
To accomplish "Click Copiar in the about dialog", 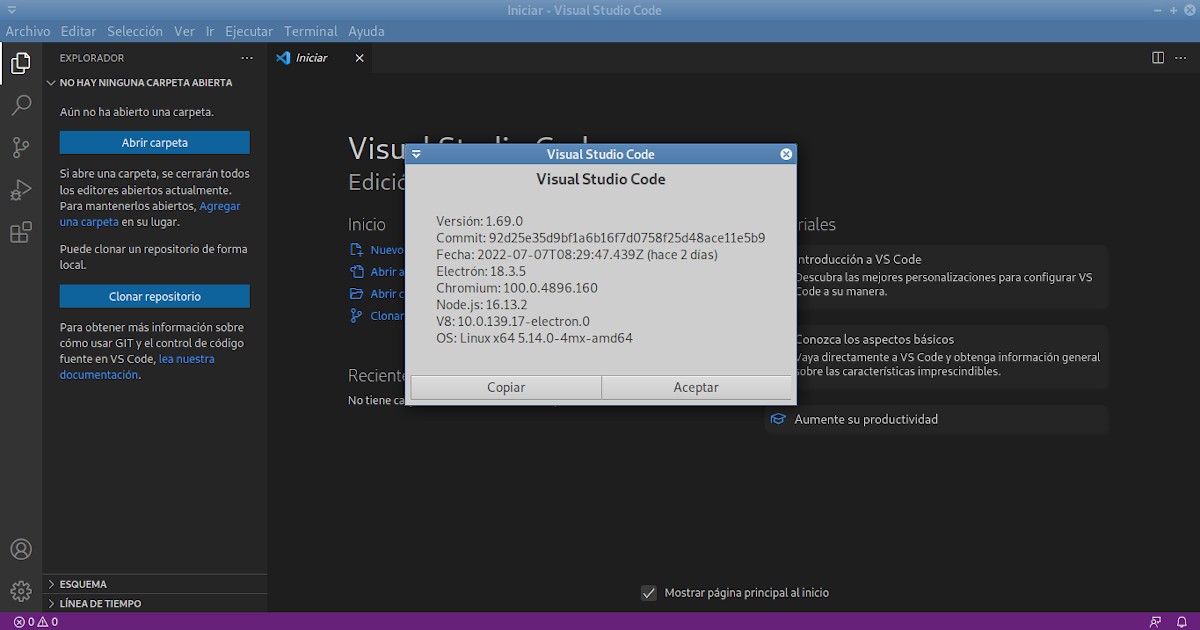I will pyautogui.click(x=506, y=387).
